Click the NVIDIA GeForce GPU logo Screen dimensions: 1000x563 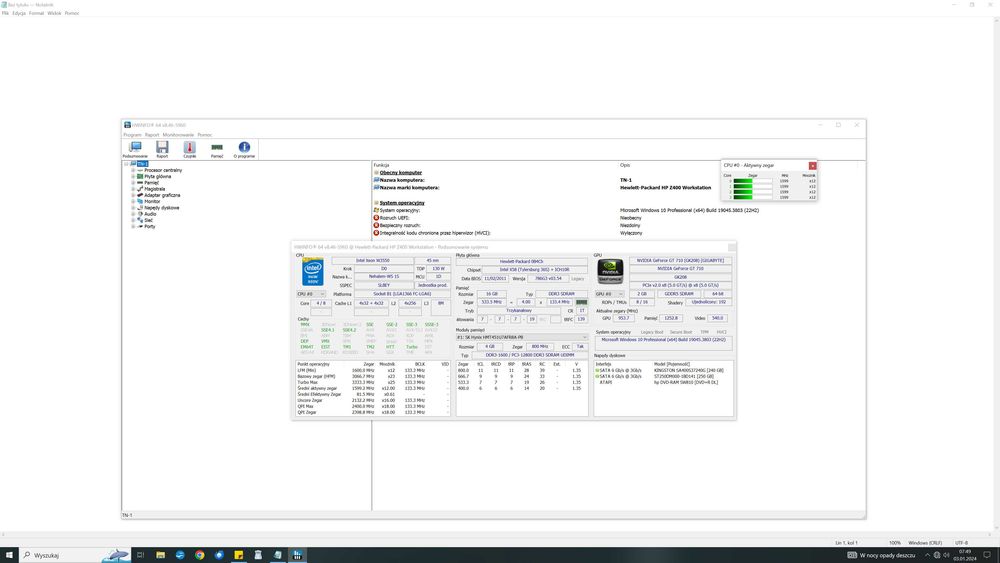coord(610,272)
